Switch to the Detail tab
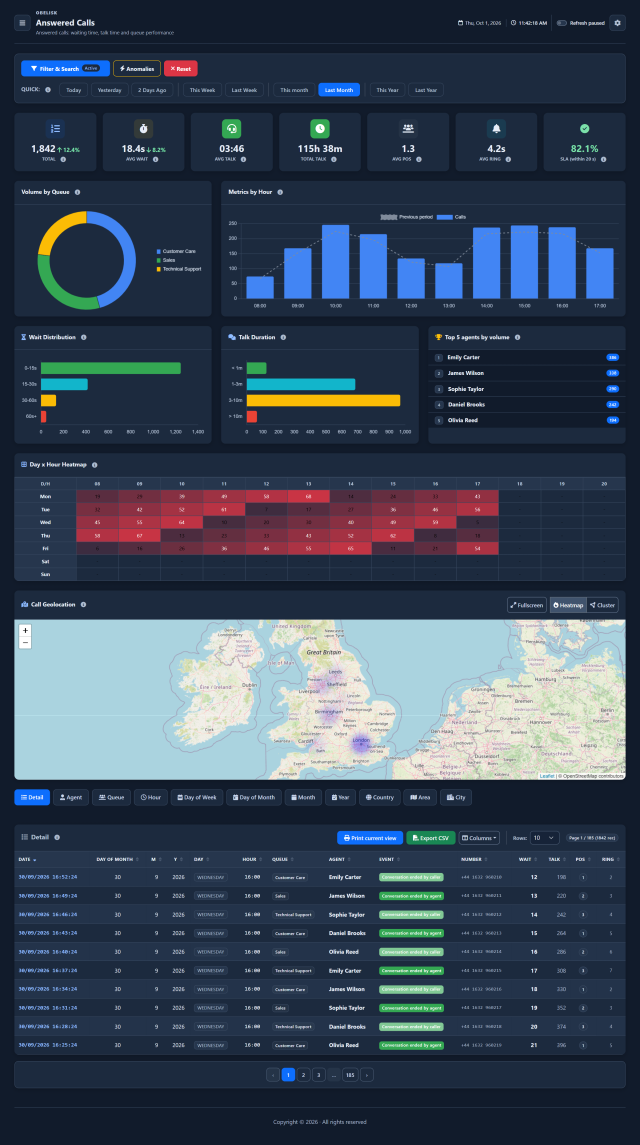This screenshot has width=640, height=1145. coord(32,797)
